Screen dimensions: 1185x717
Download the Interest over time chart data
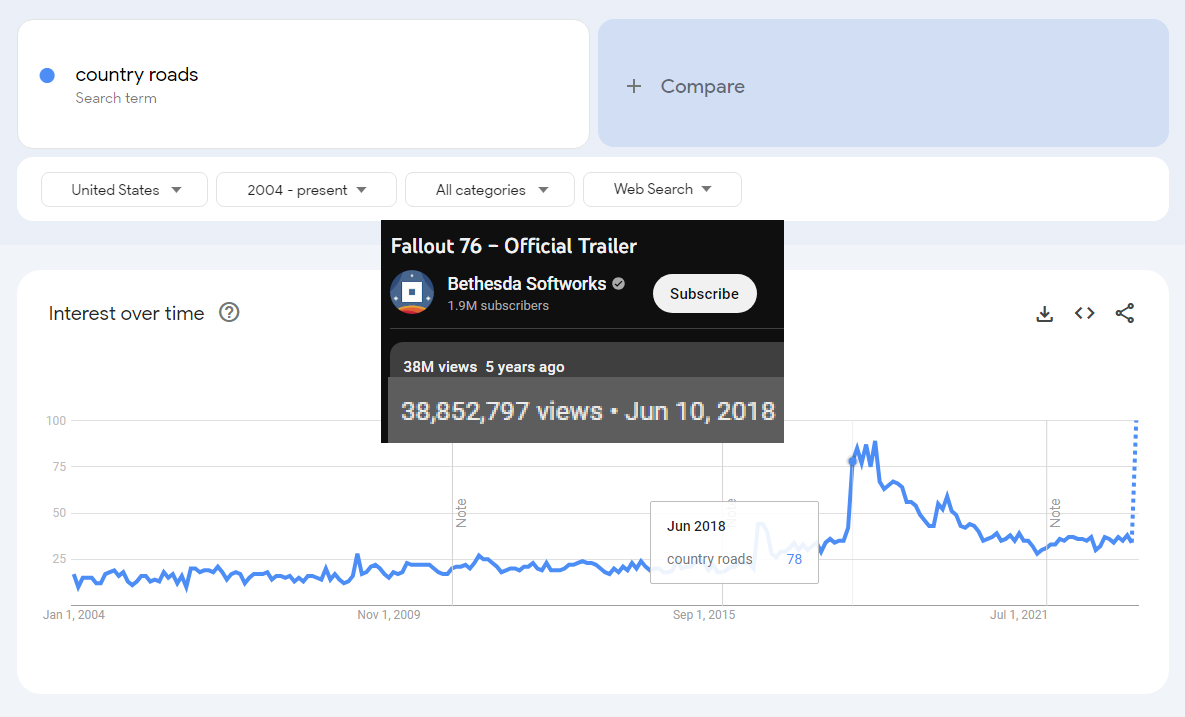point(1044,314)
